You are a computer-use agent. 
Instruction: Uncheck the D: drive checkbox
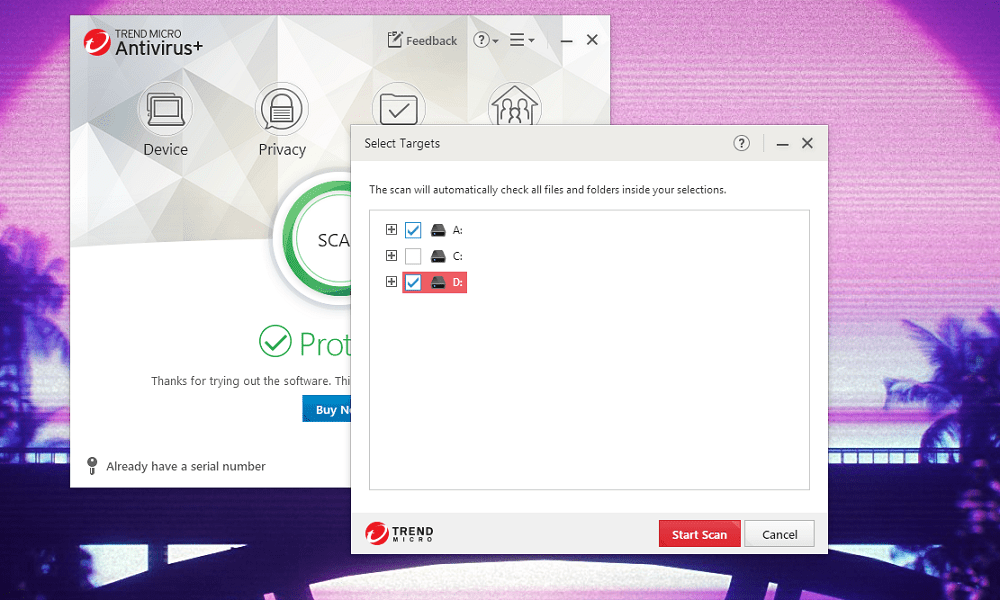413,282
